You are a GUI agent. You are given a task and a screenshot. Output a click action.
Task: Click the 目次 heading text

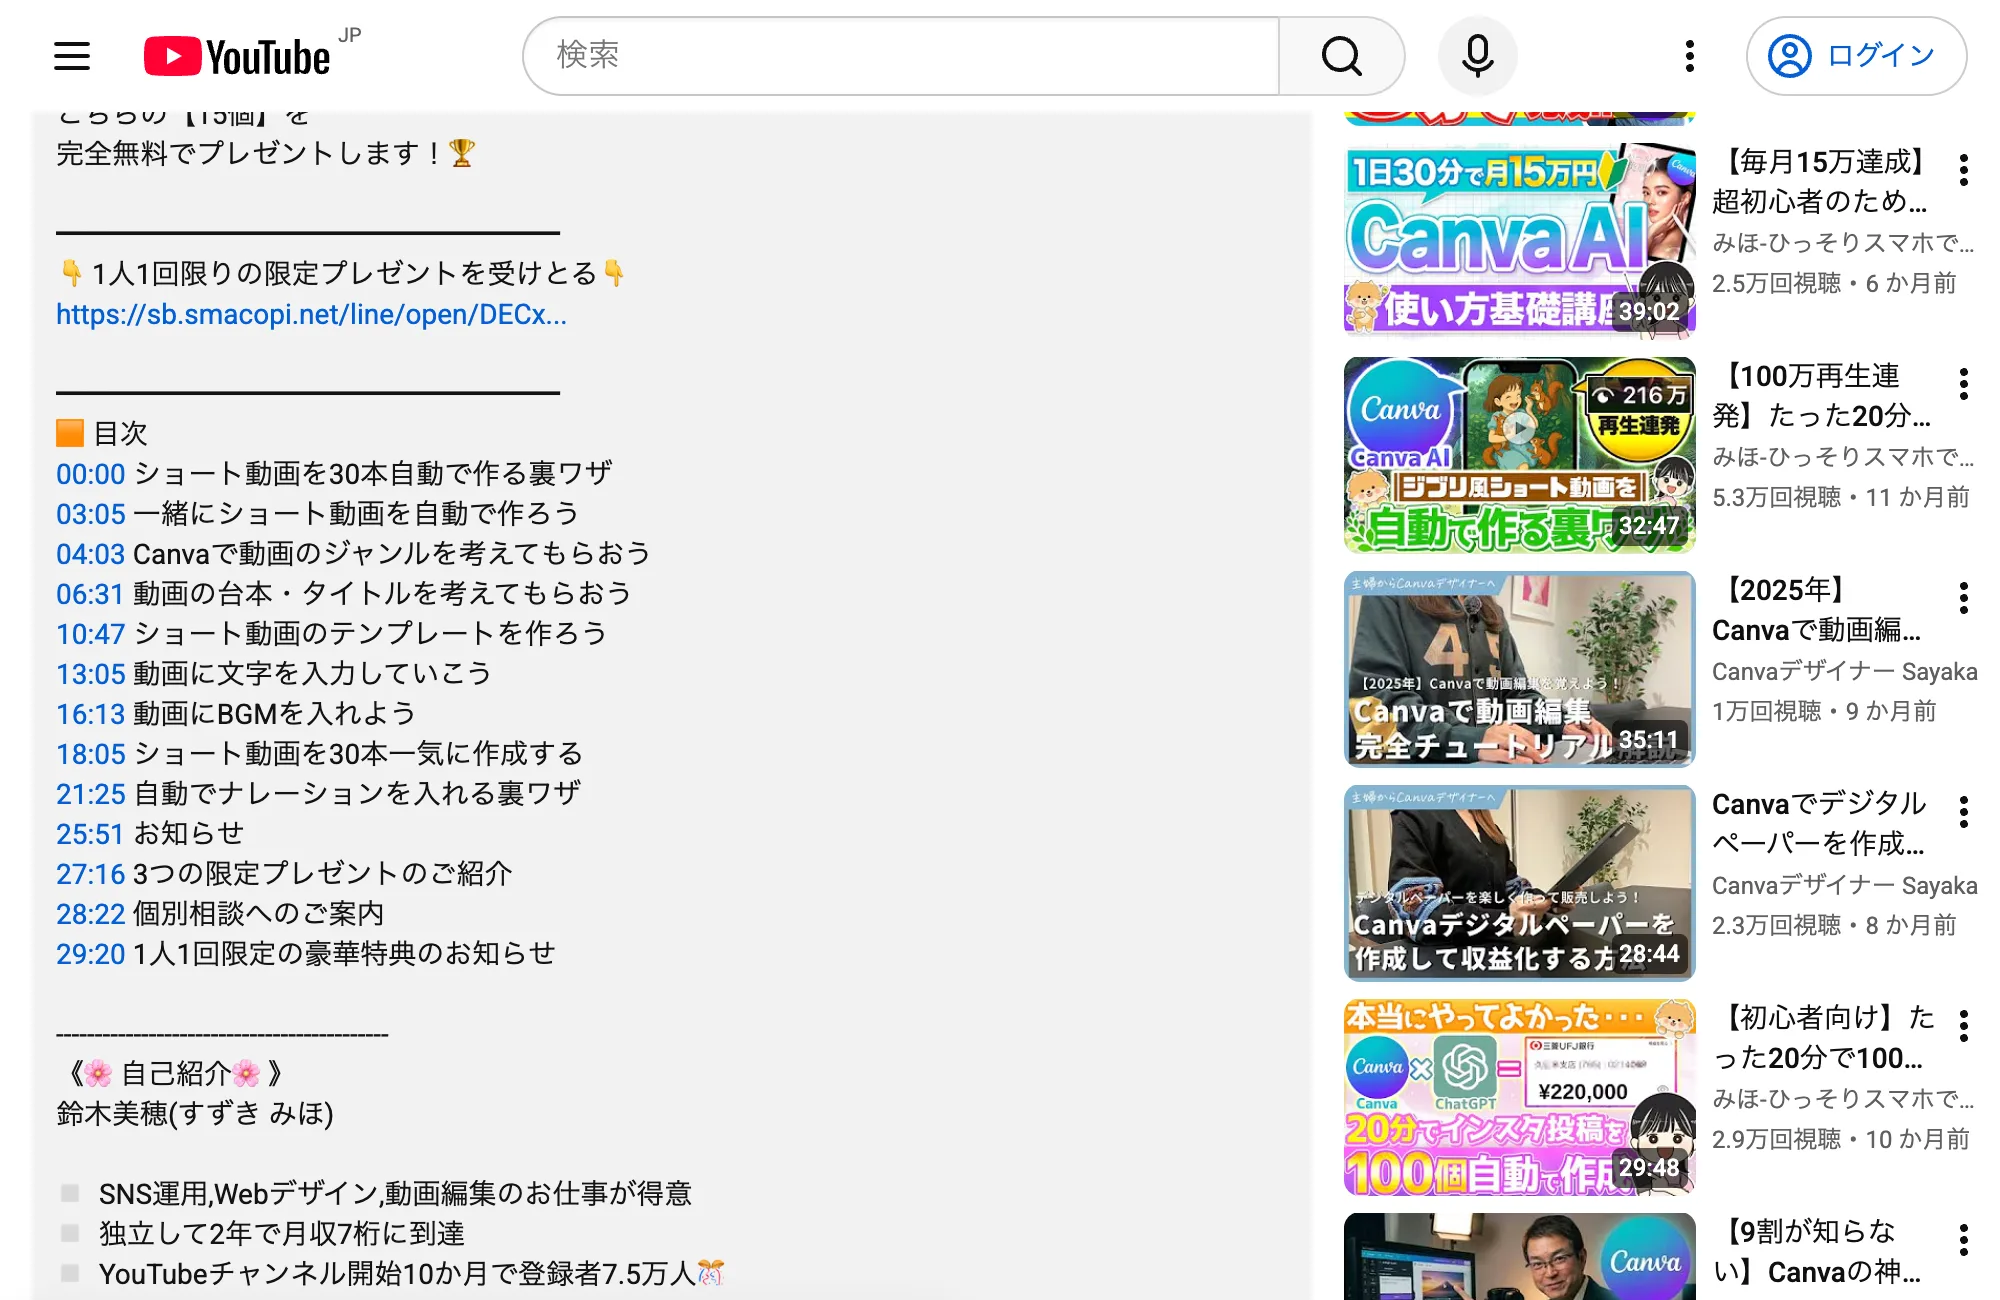point(121,434)
